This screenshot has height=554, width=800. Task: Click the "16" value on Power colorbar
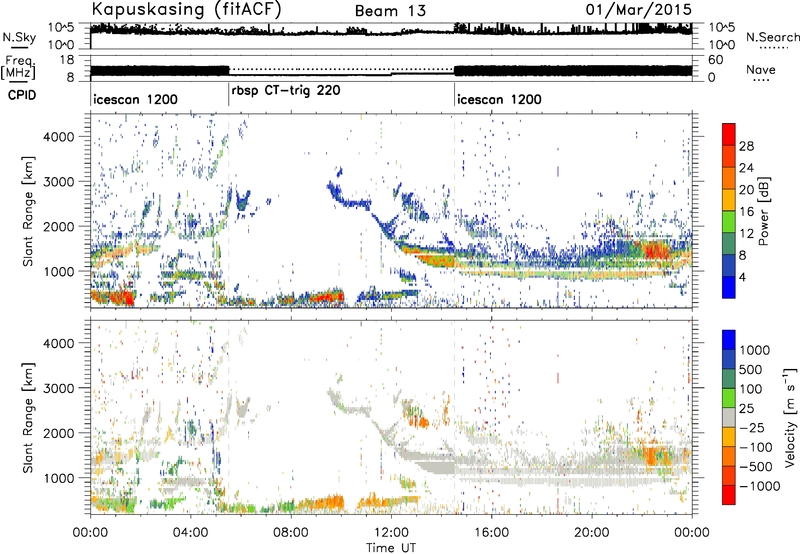tap(746, 212)
